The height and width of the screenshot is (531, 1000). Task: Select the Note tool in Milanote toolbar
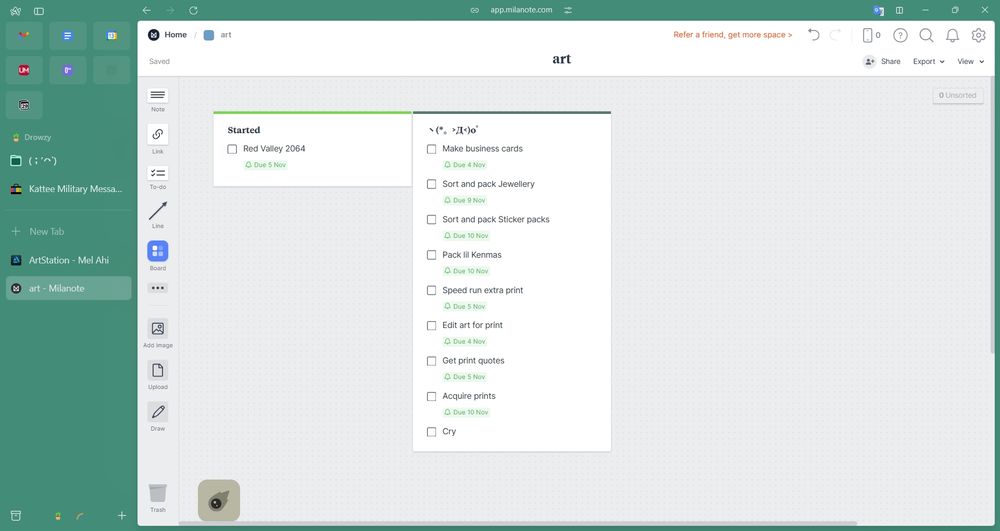tap(158, 96)
